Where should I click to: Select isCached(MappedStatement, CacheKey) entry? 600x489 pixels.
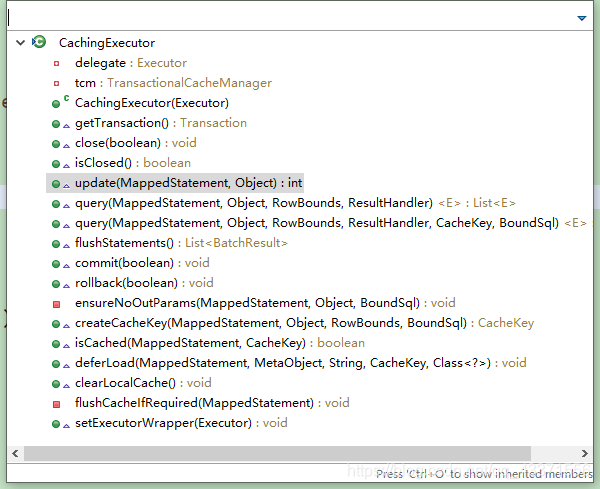point(220,343)
